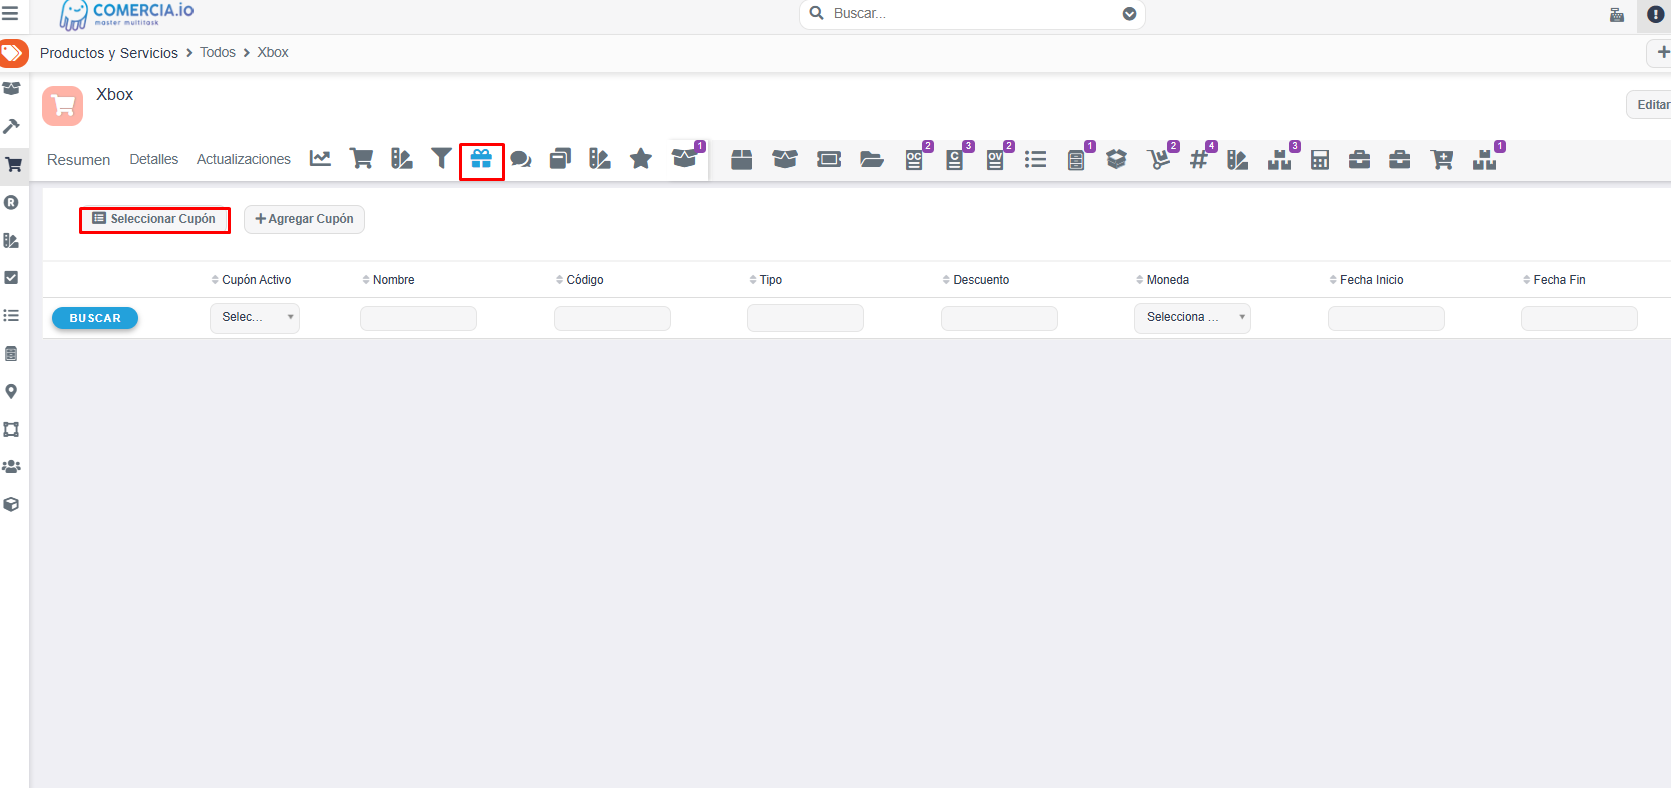
Task: Open the Moneda filter dropdown
Action: pos(1192,318)
